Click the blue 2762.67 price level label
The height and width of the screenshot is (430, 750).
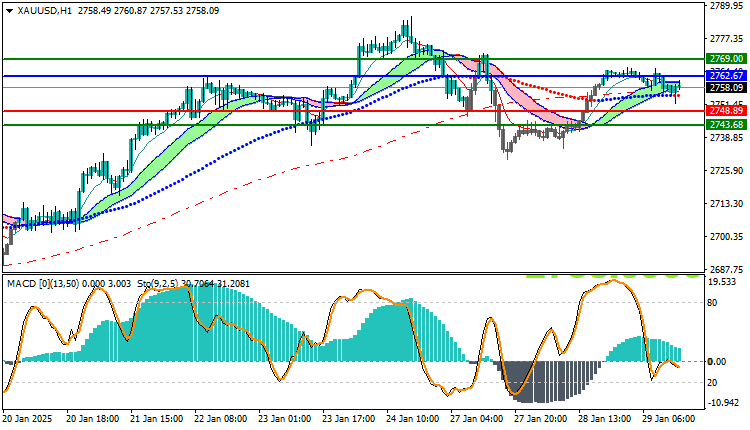726,76
